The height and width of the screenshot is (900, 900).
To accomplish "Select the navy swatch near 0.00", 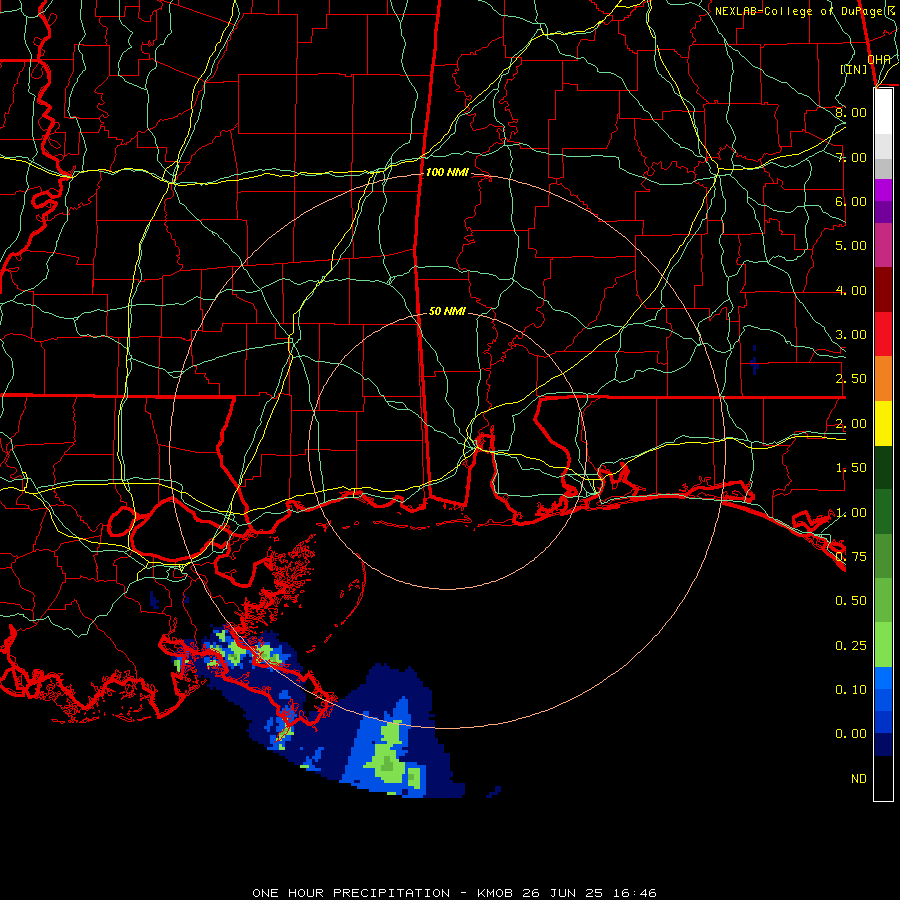I will pos(883,744).
